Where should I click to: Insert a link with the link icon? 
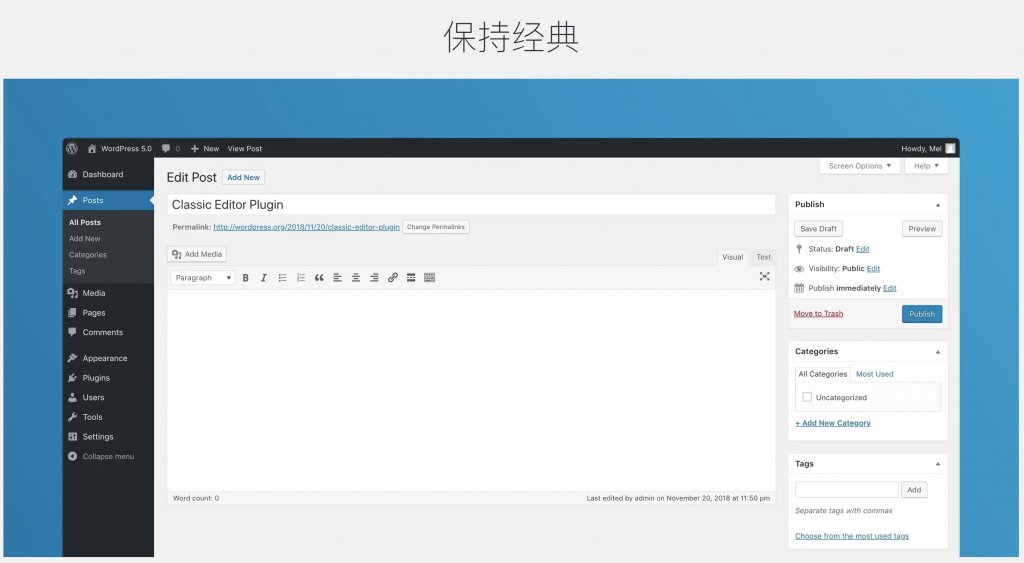(392, 278)
